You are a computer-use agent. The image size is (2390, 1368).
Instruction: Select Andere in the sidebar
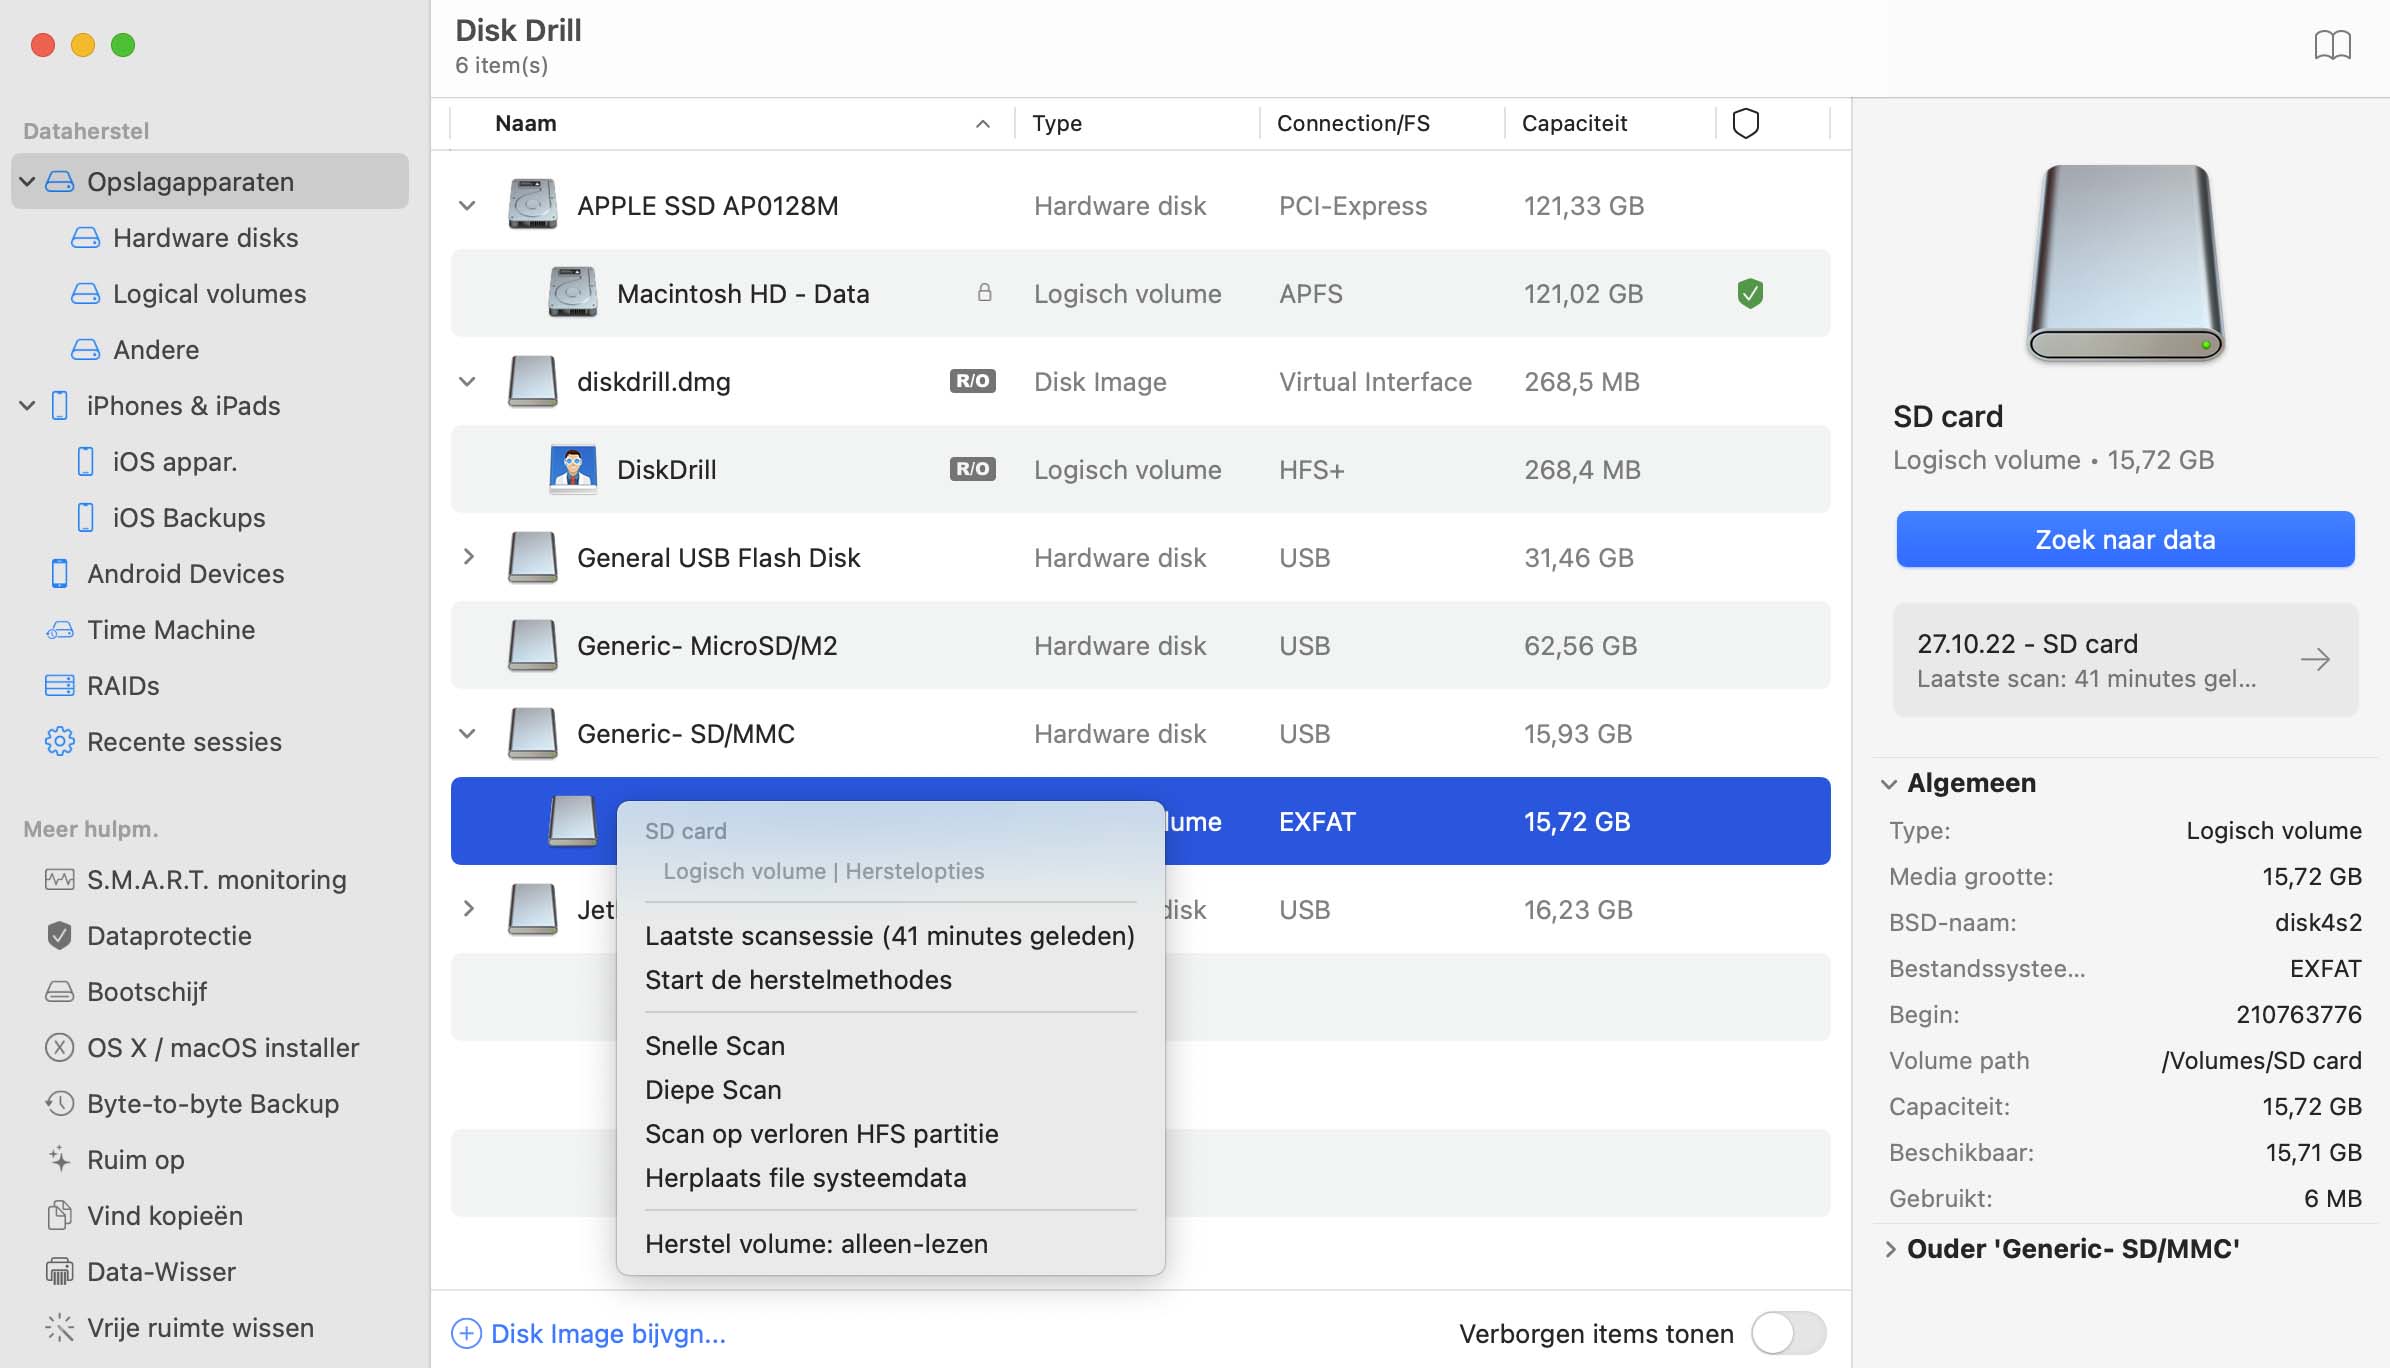pos(156,349)
